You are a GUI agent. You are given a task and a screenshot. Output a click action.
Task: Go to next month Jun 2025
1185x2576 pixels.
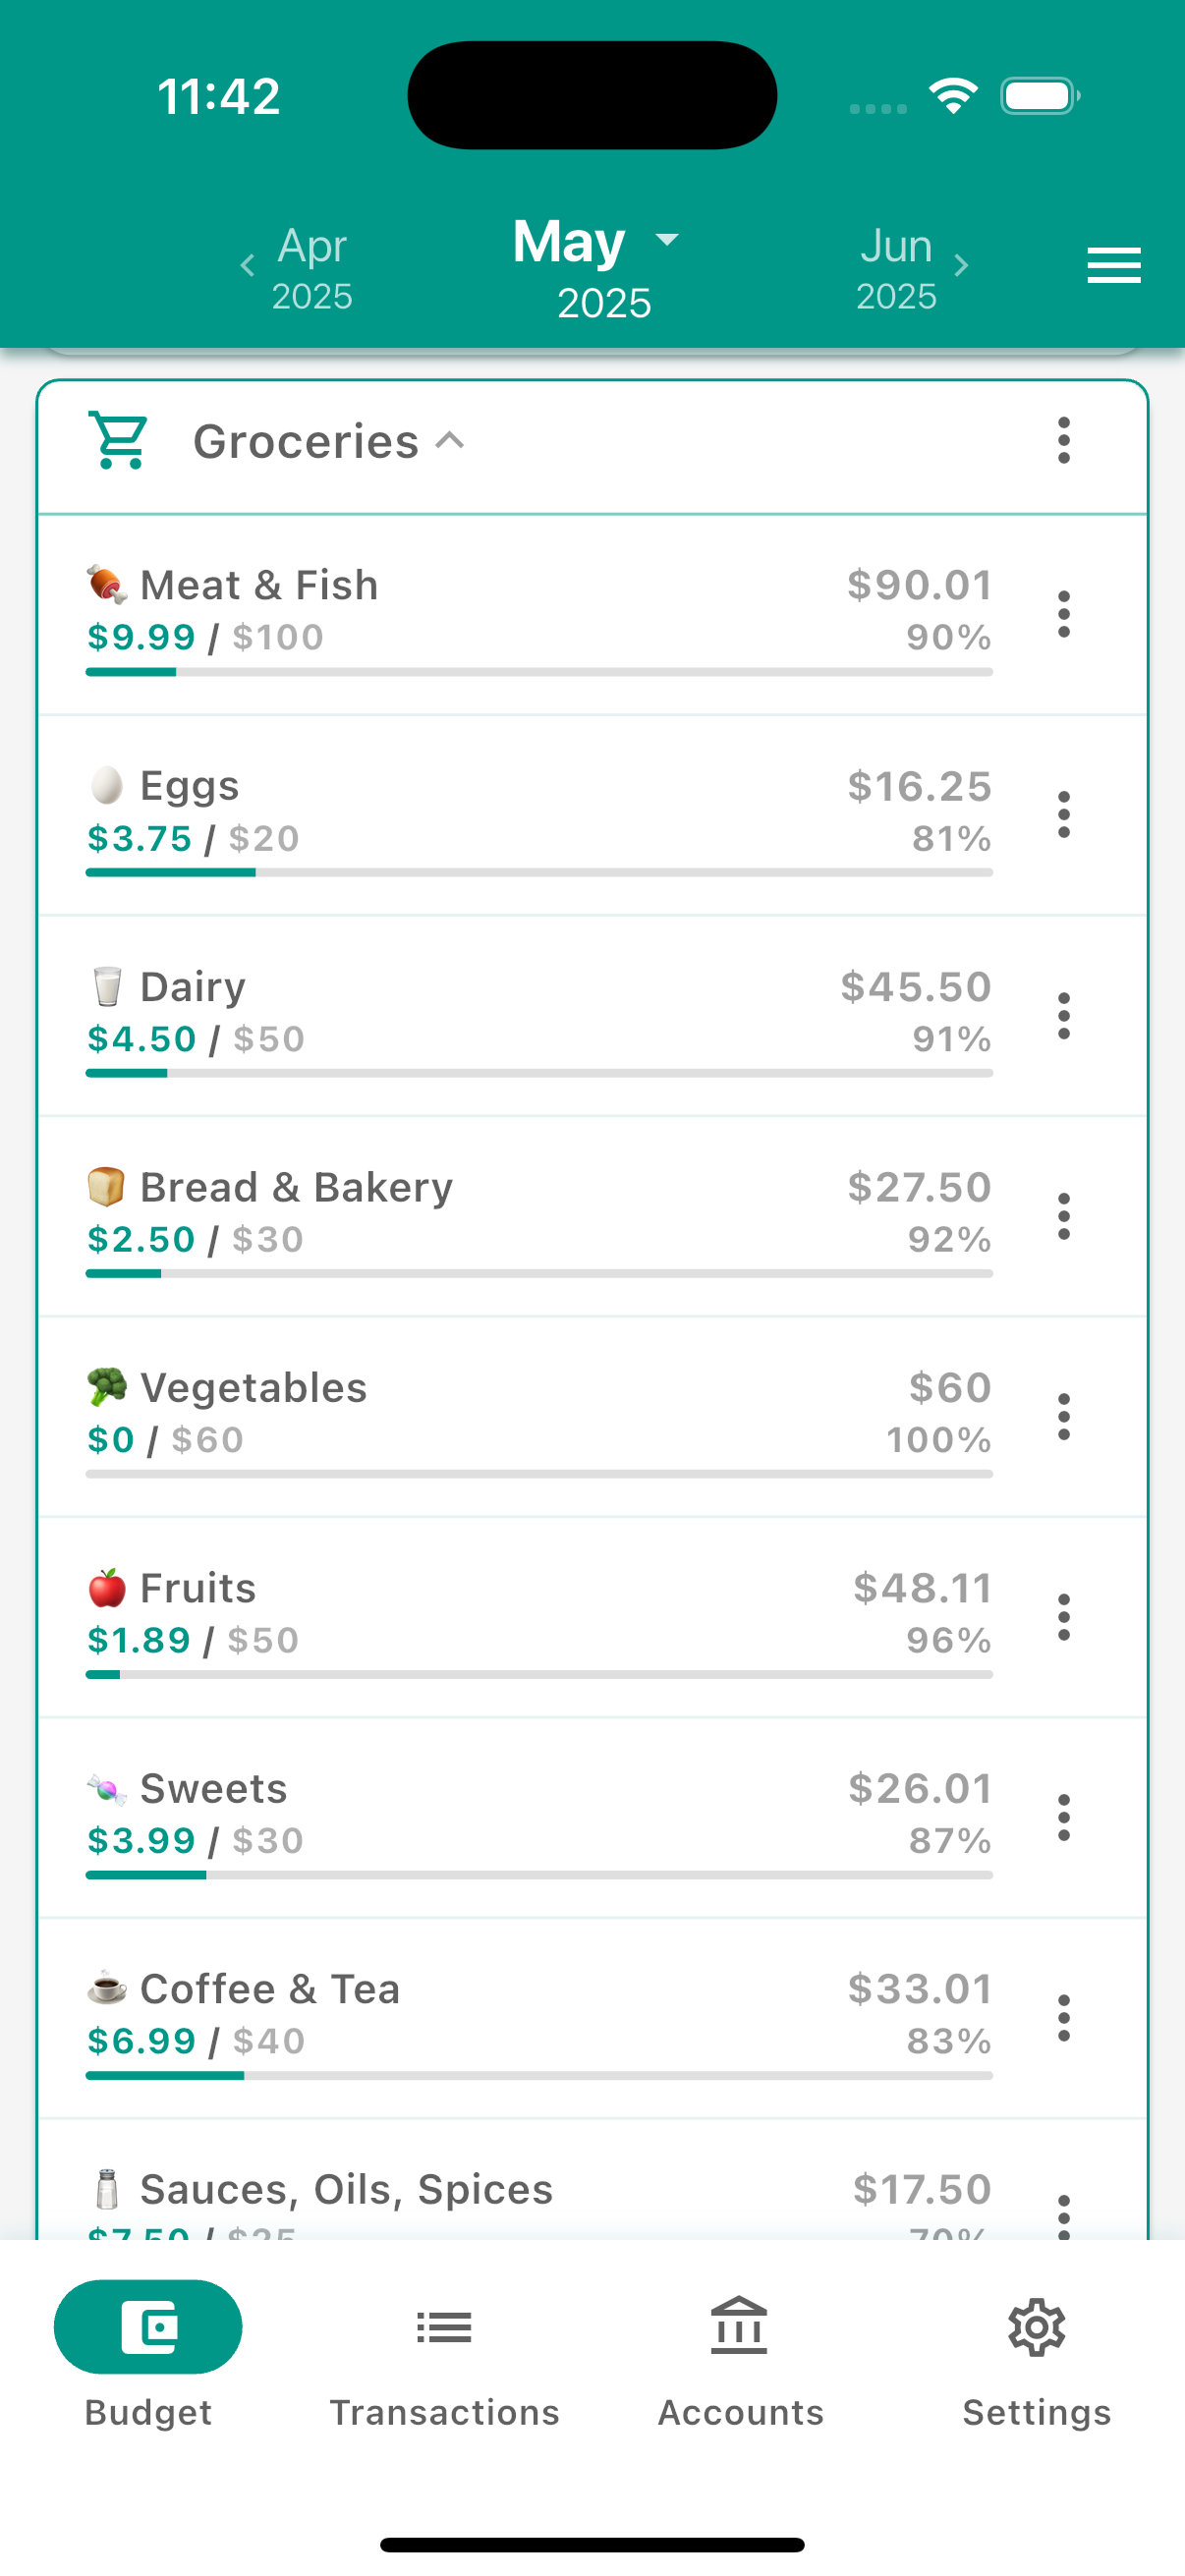911,268
